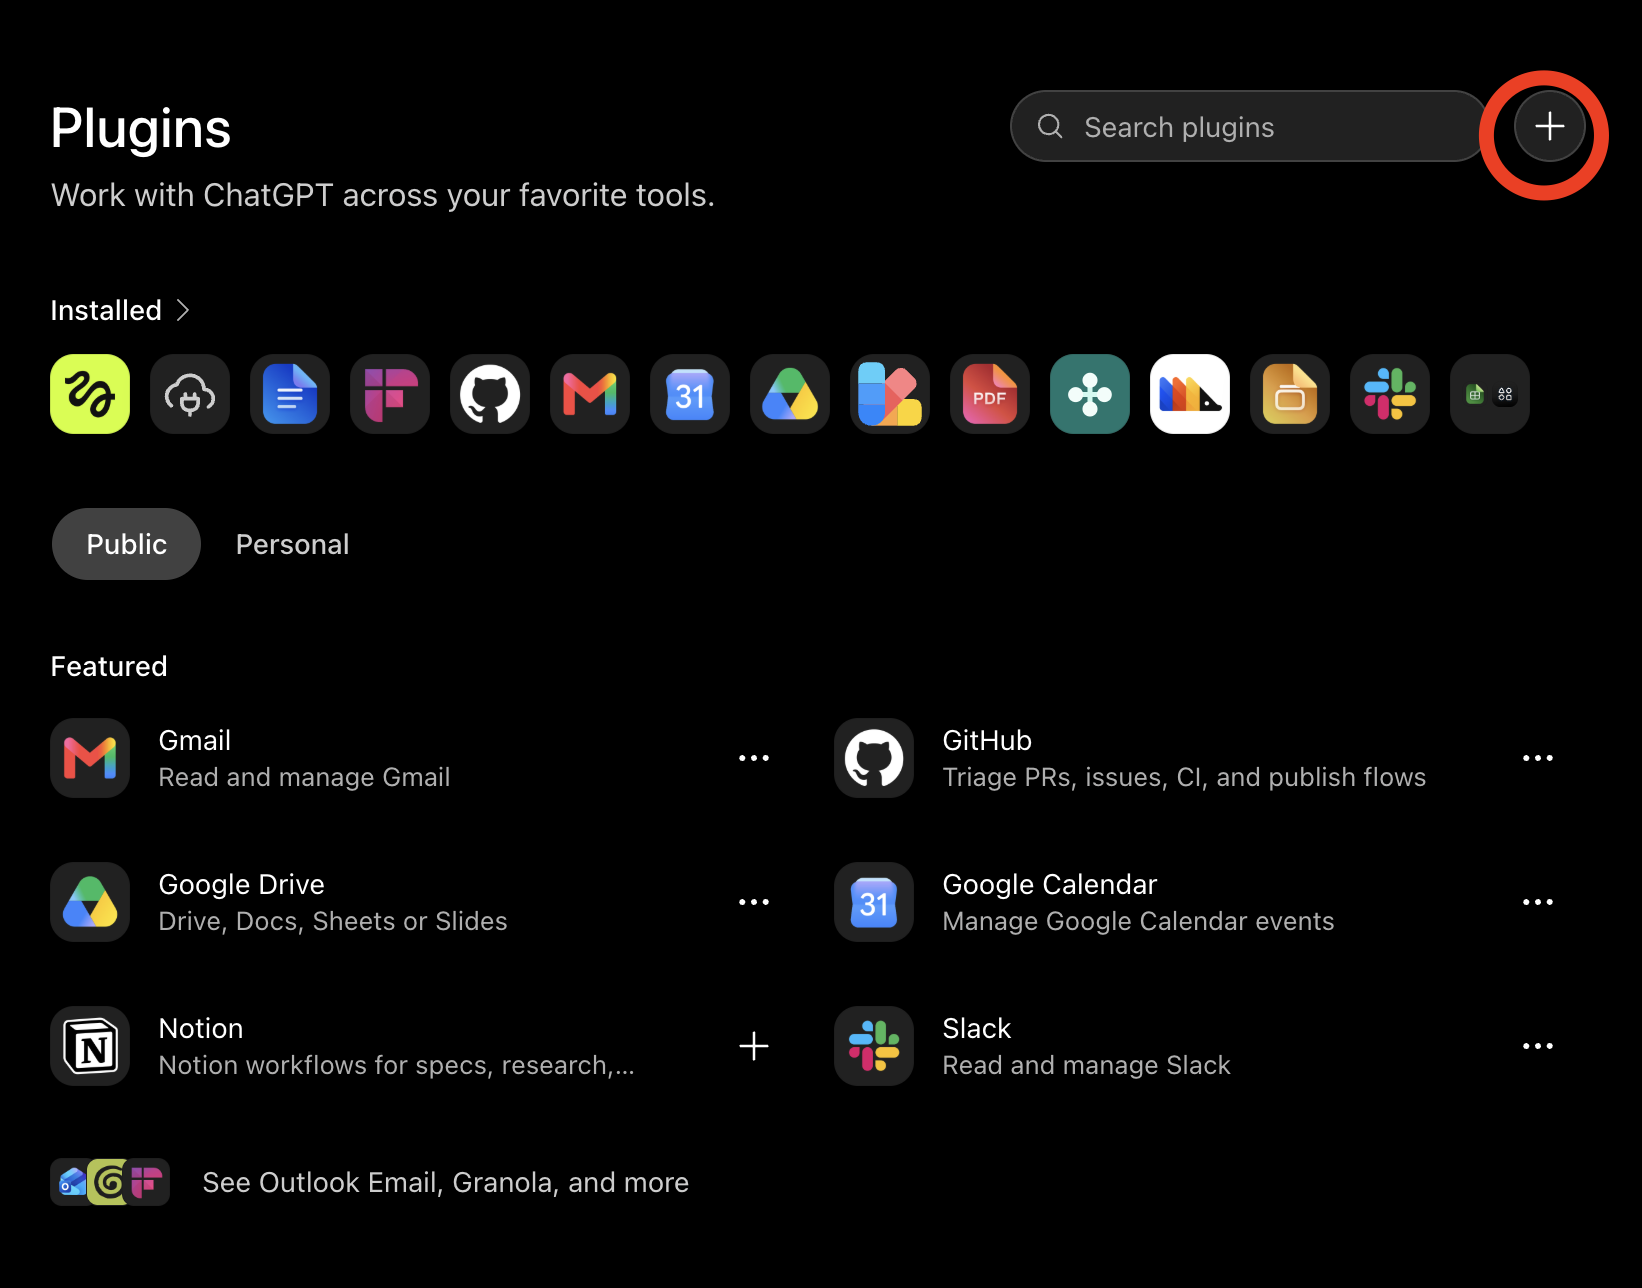The height and width of the screenshot is (1288, 1642).
Task: Open the lime green squiggle plugin icon
Action: pos(90,394)
